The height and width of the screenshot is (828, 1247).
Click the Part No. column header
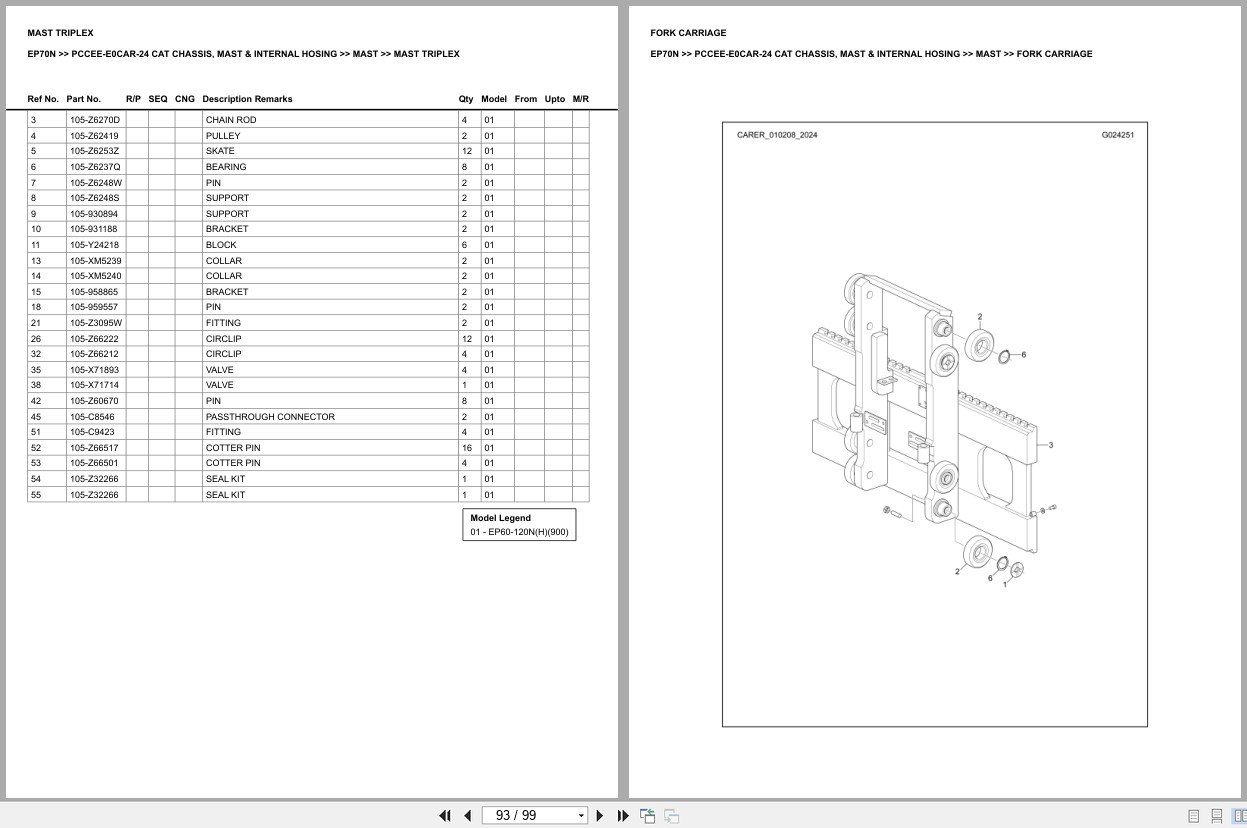pyautogui.click(x=84, y=99)
